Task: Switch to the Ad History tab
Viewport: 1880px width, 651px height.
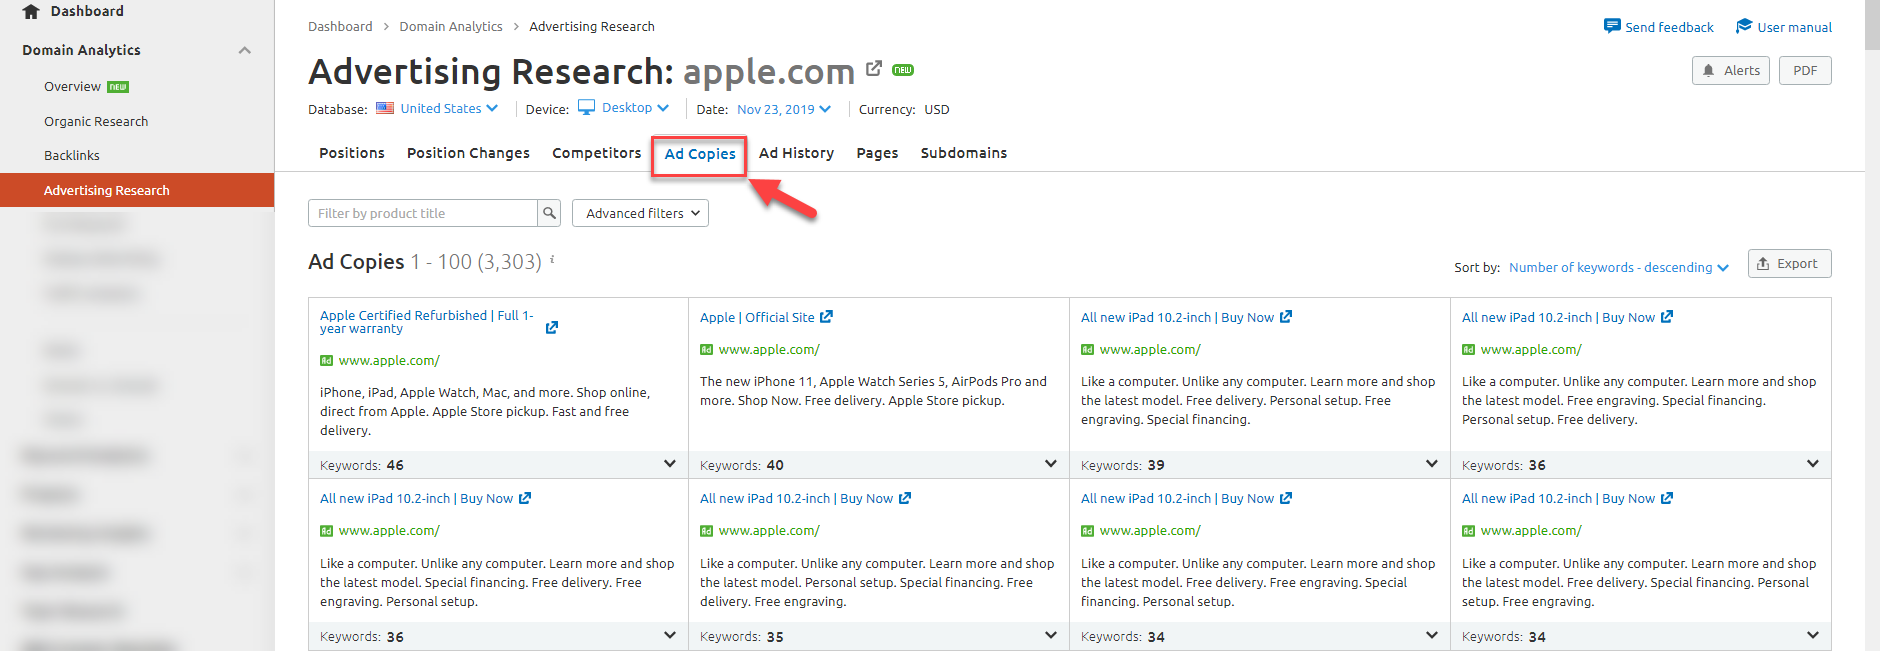Action: pos(796,153)
